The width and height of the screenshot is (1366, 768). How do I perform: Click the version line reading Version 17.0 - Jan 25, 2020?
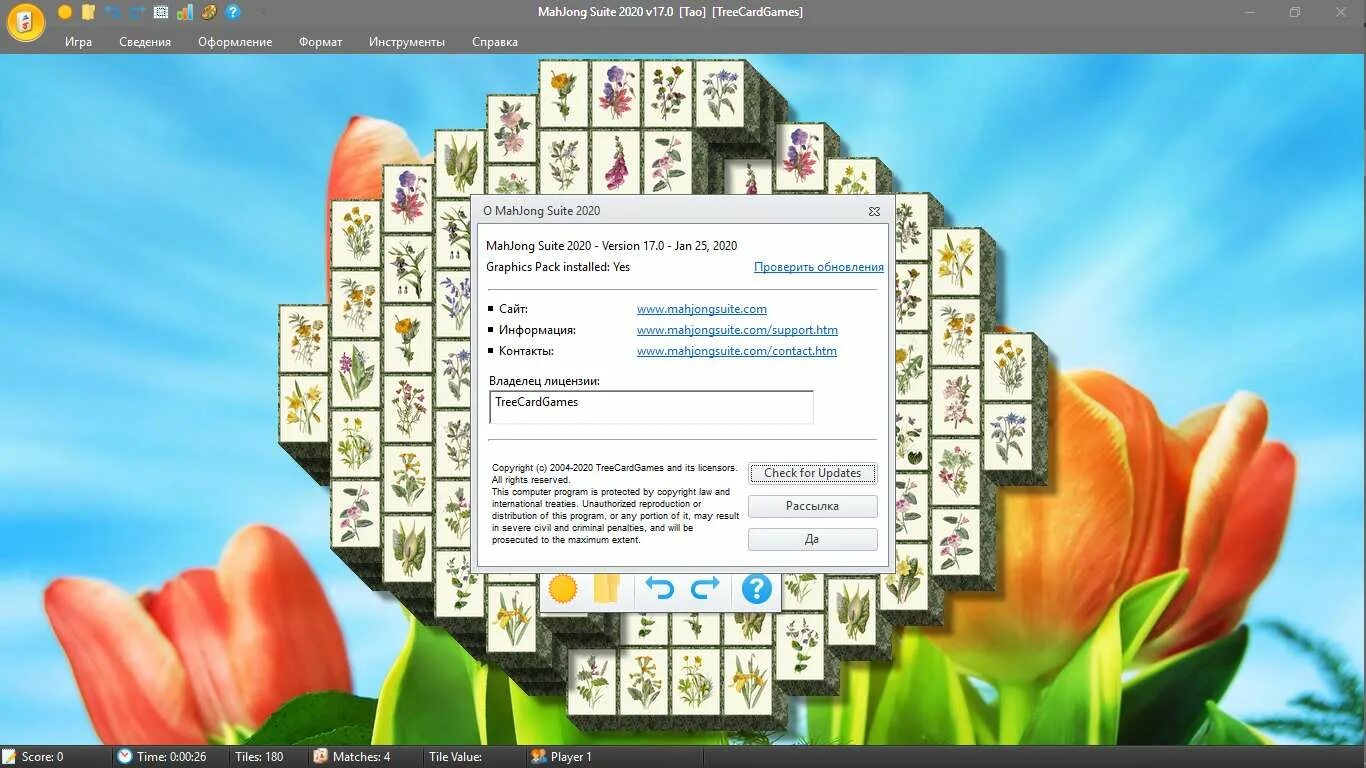coord(611,246)
